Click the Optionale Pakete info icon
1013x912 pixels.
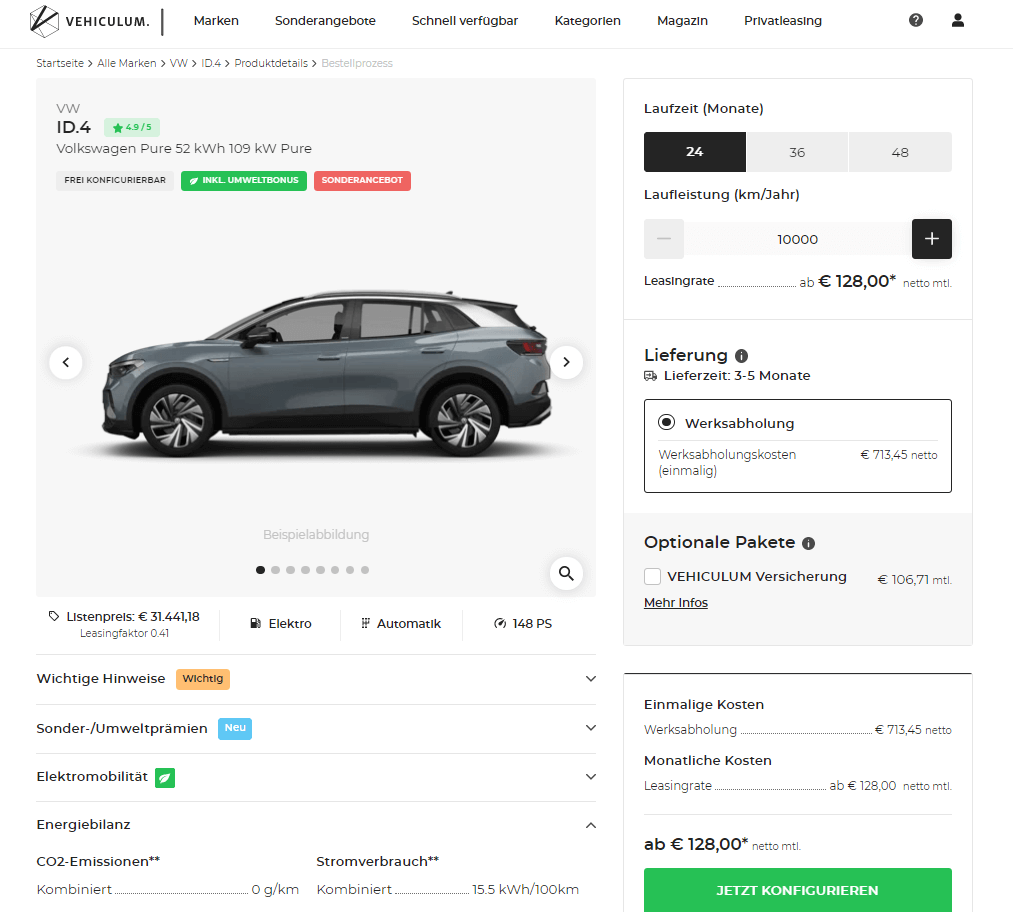coord(808,543)
